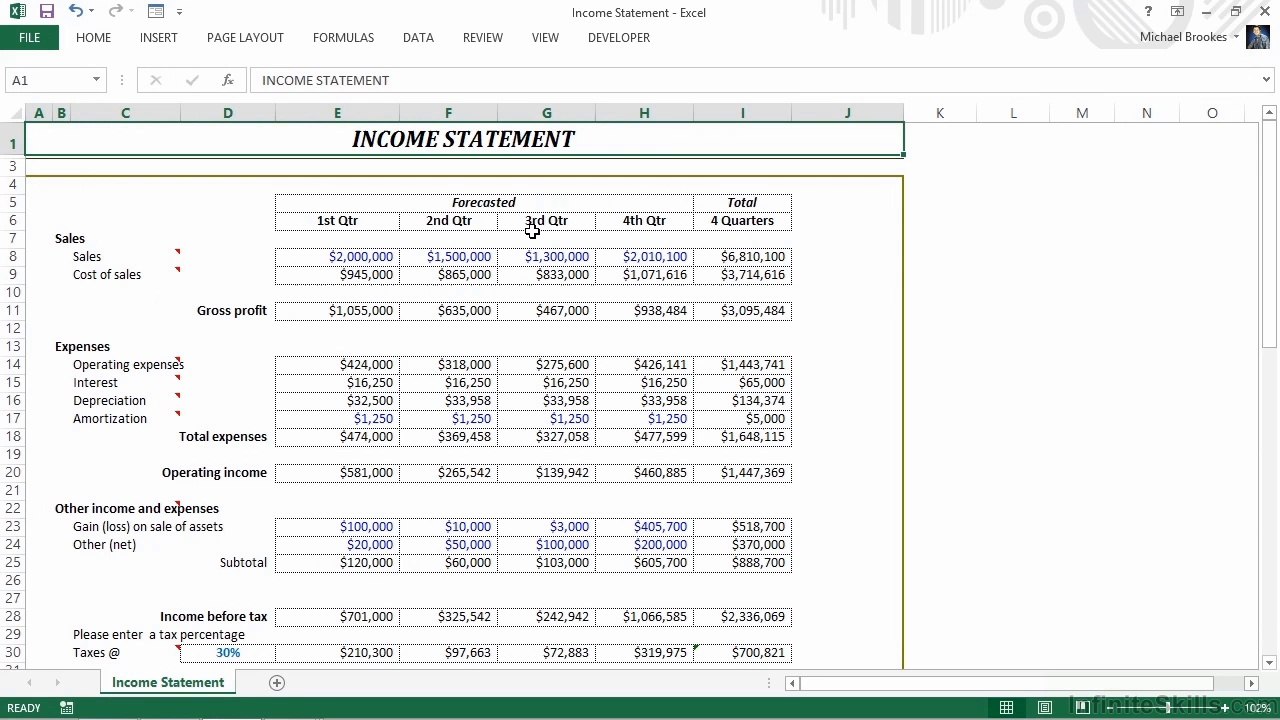The image size is (1280, 720).
Task: Open Insert Function fx dialog
Action: (227, 80)
